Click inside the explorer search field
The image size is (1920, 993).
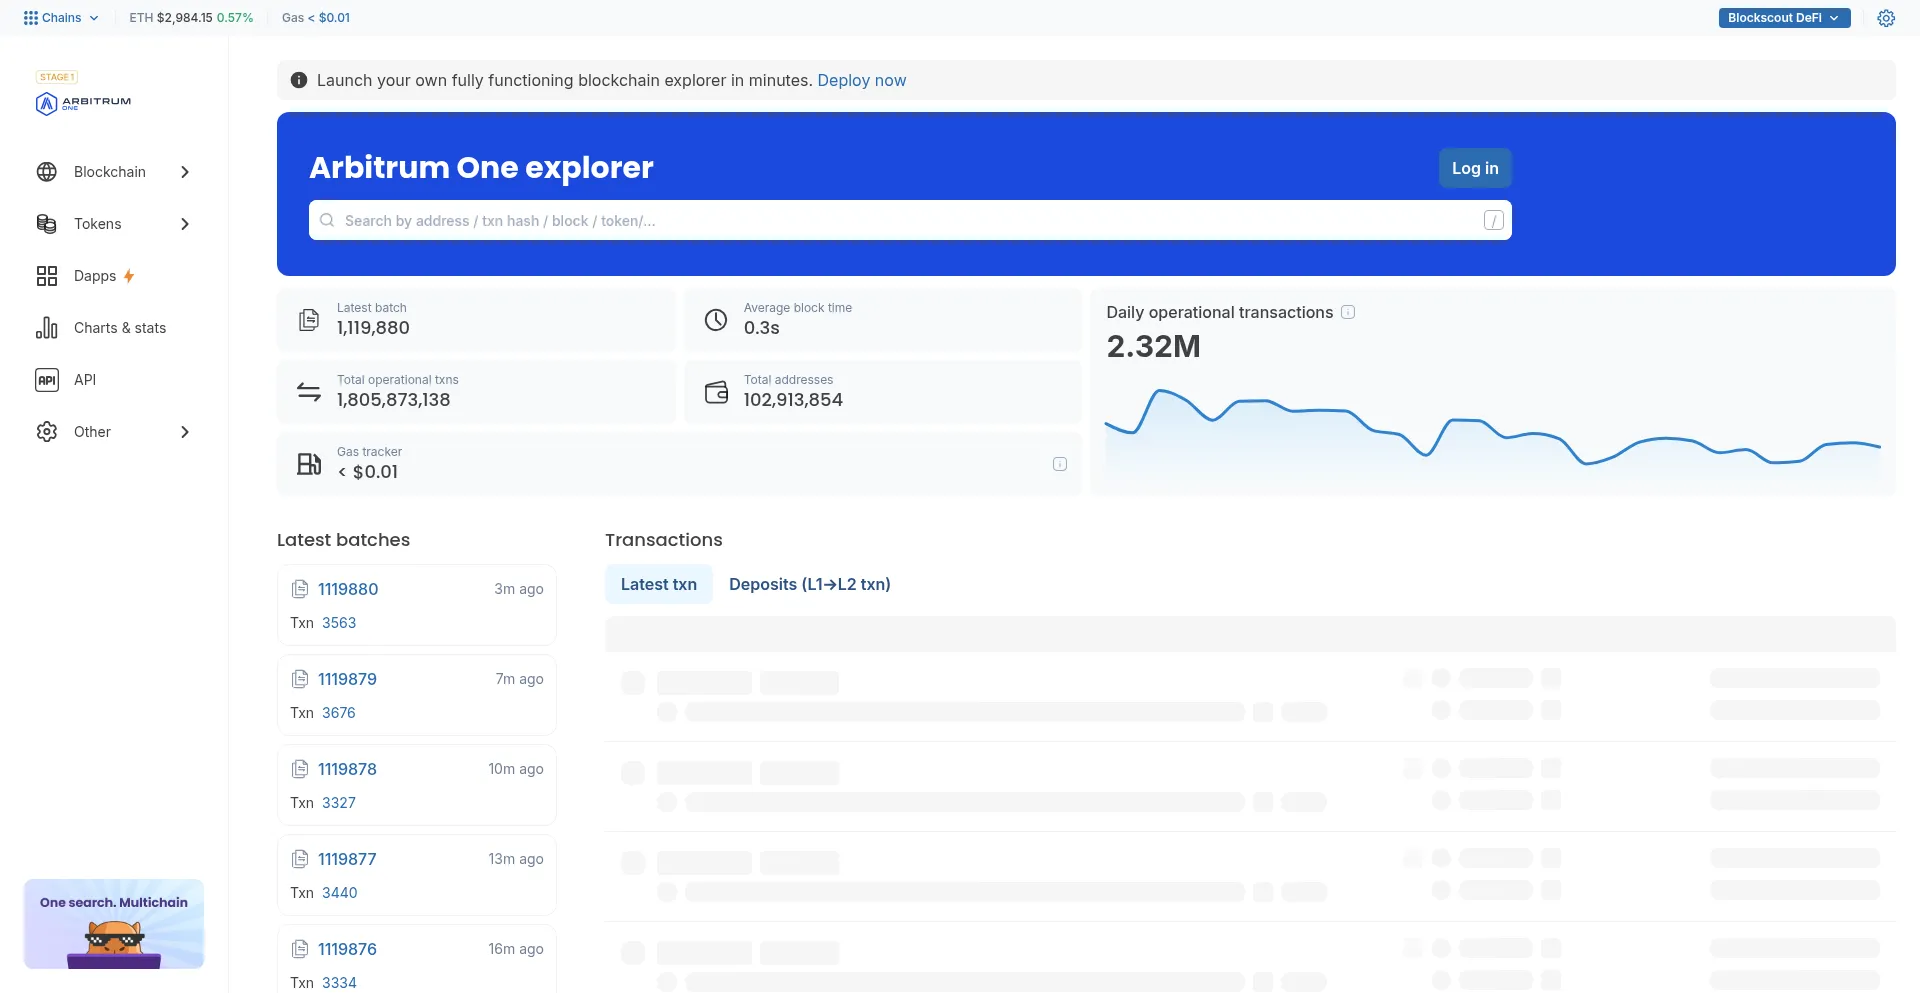[x=900, y=220]
